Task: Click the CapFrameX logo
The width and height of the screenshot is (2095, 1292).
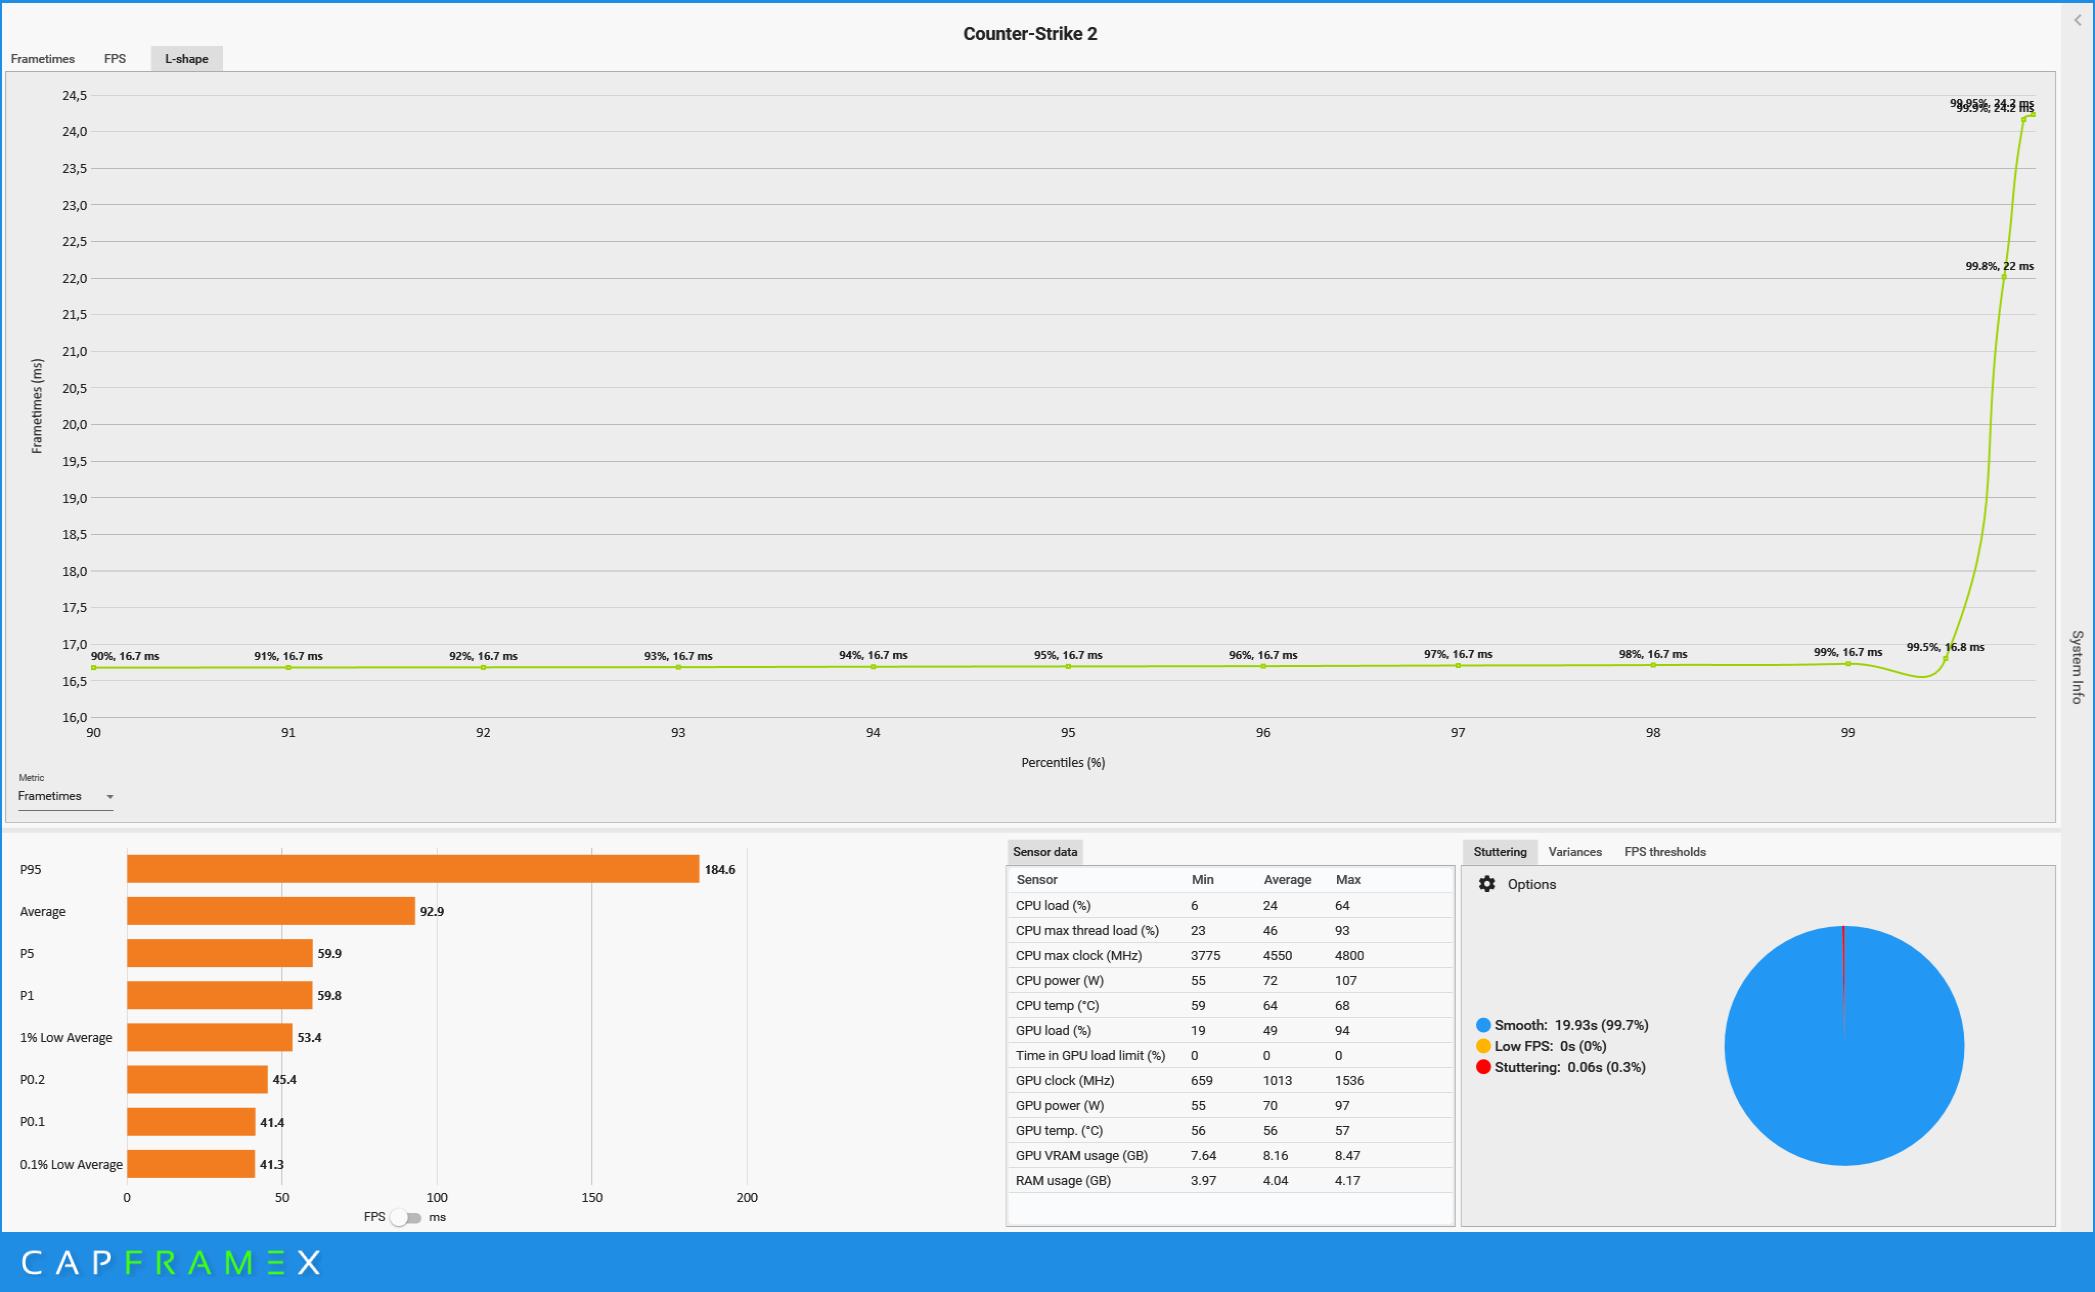Action: click(x=170, y=1262)
